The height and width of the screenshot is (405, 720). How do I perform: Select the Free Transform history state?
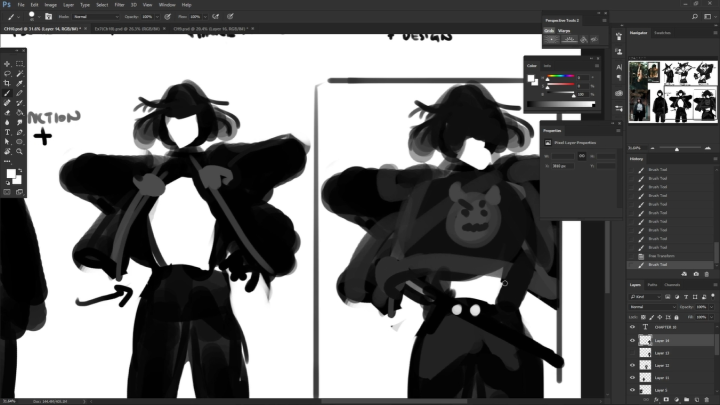coord(661,256)
